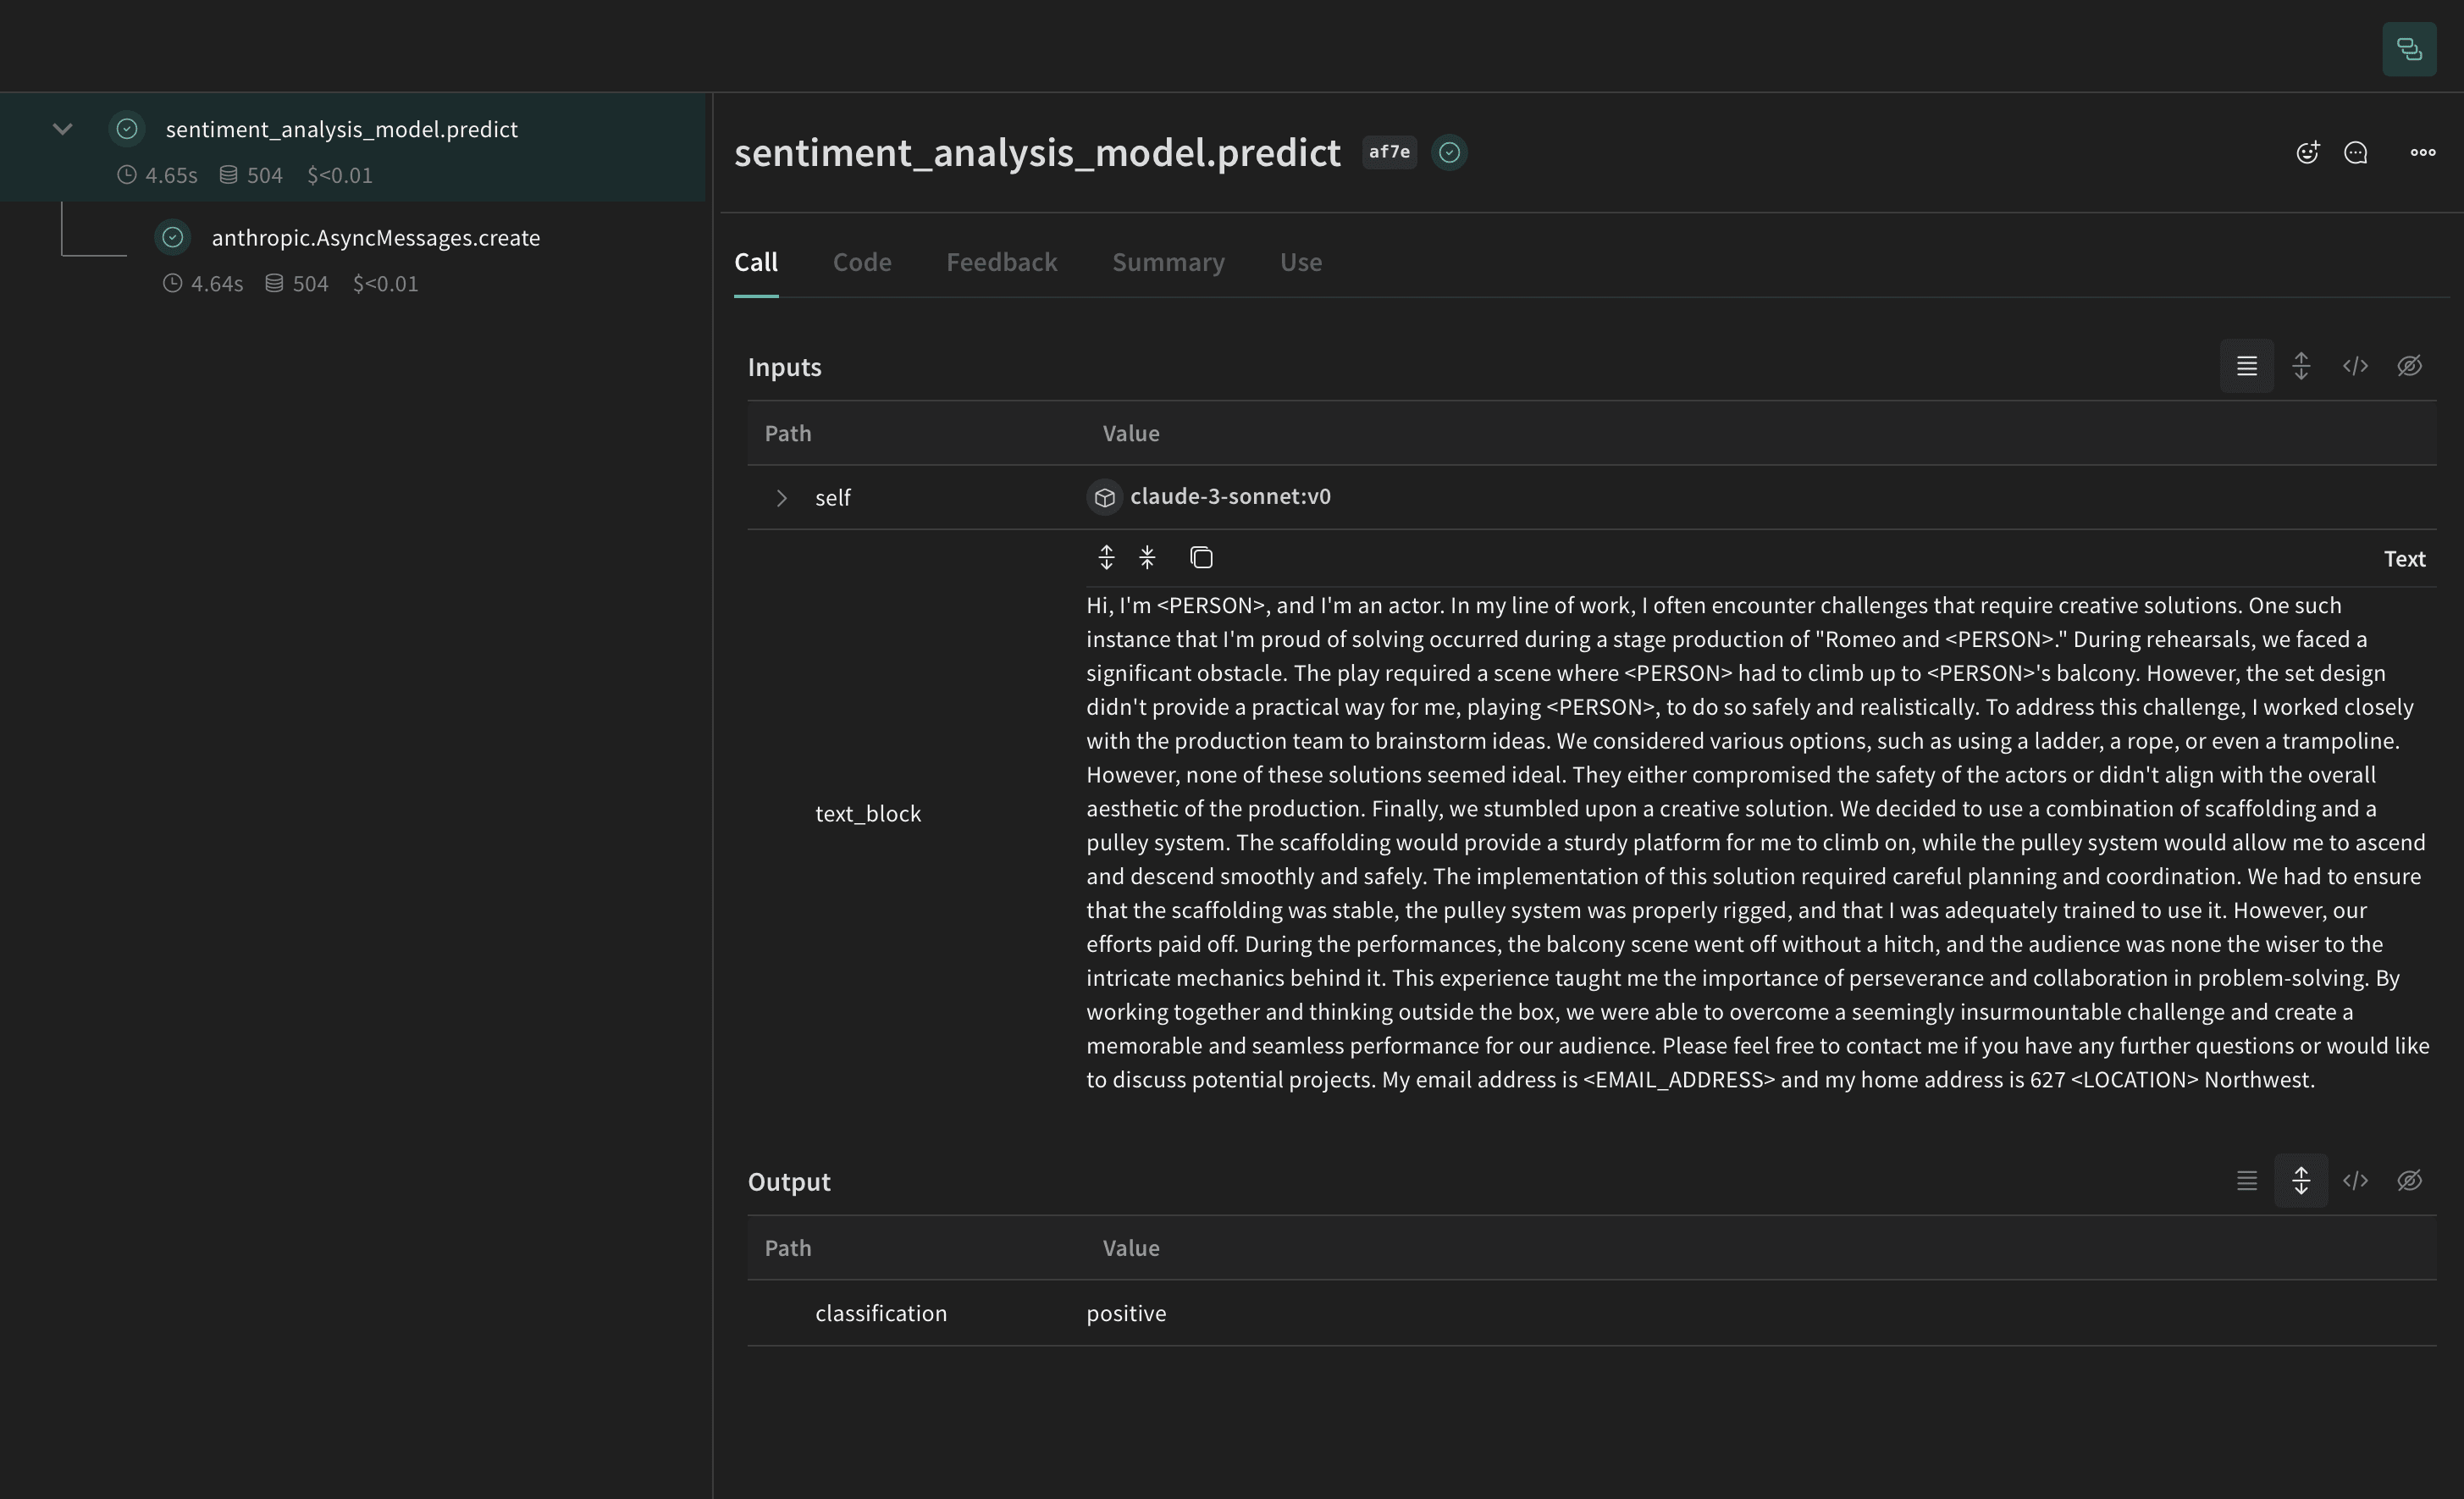Viewport: 2464px width, 1499px height.
Task: Set Output to collapsed list view
Action: tap(2247, 1181)
